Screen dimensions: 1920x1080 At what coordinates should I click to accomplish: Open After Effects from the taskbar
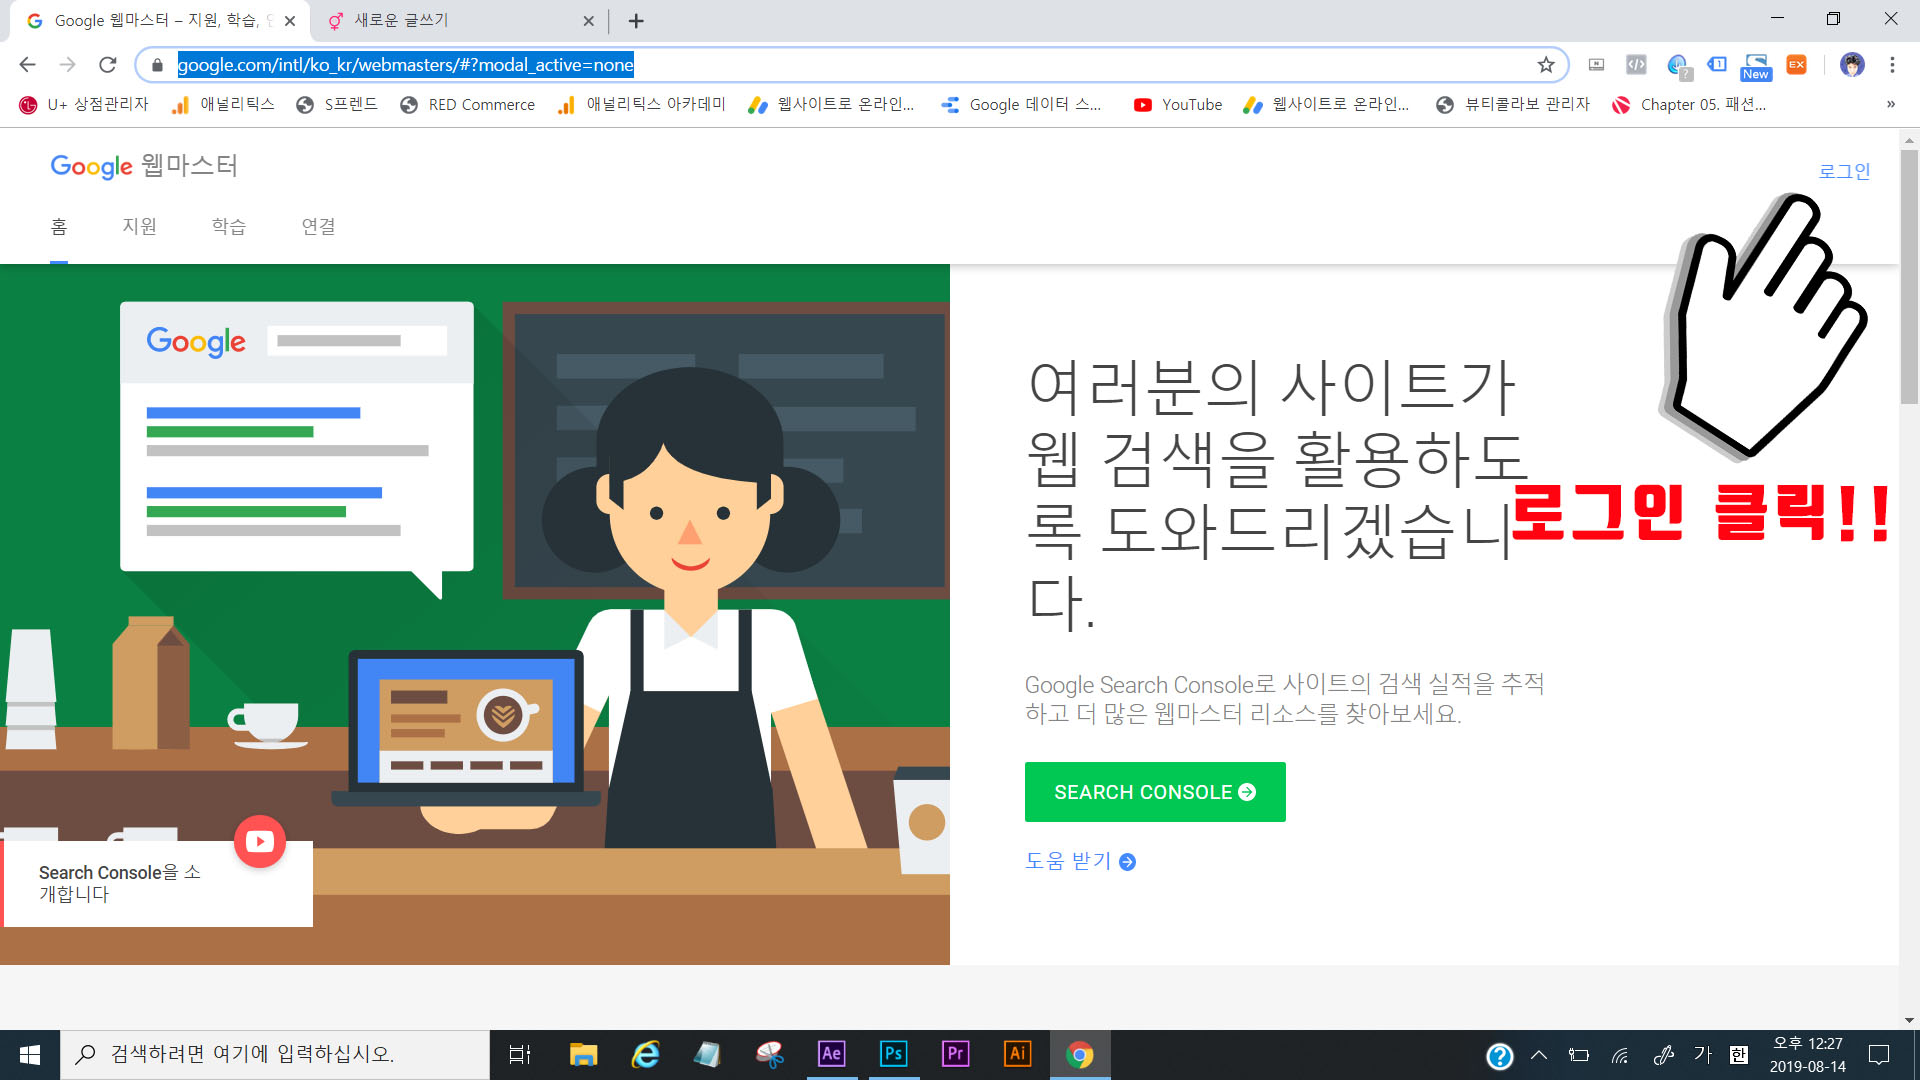pos(832,1055)
